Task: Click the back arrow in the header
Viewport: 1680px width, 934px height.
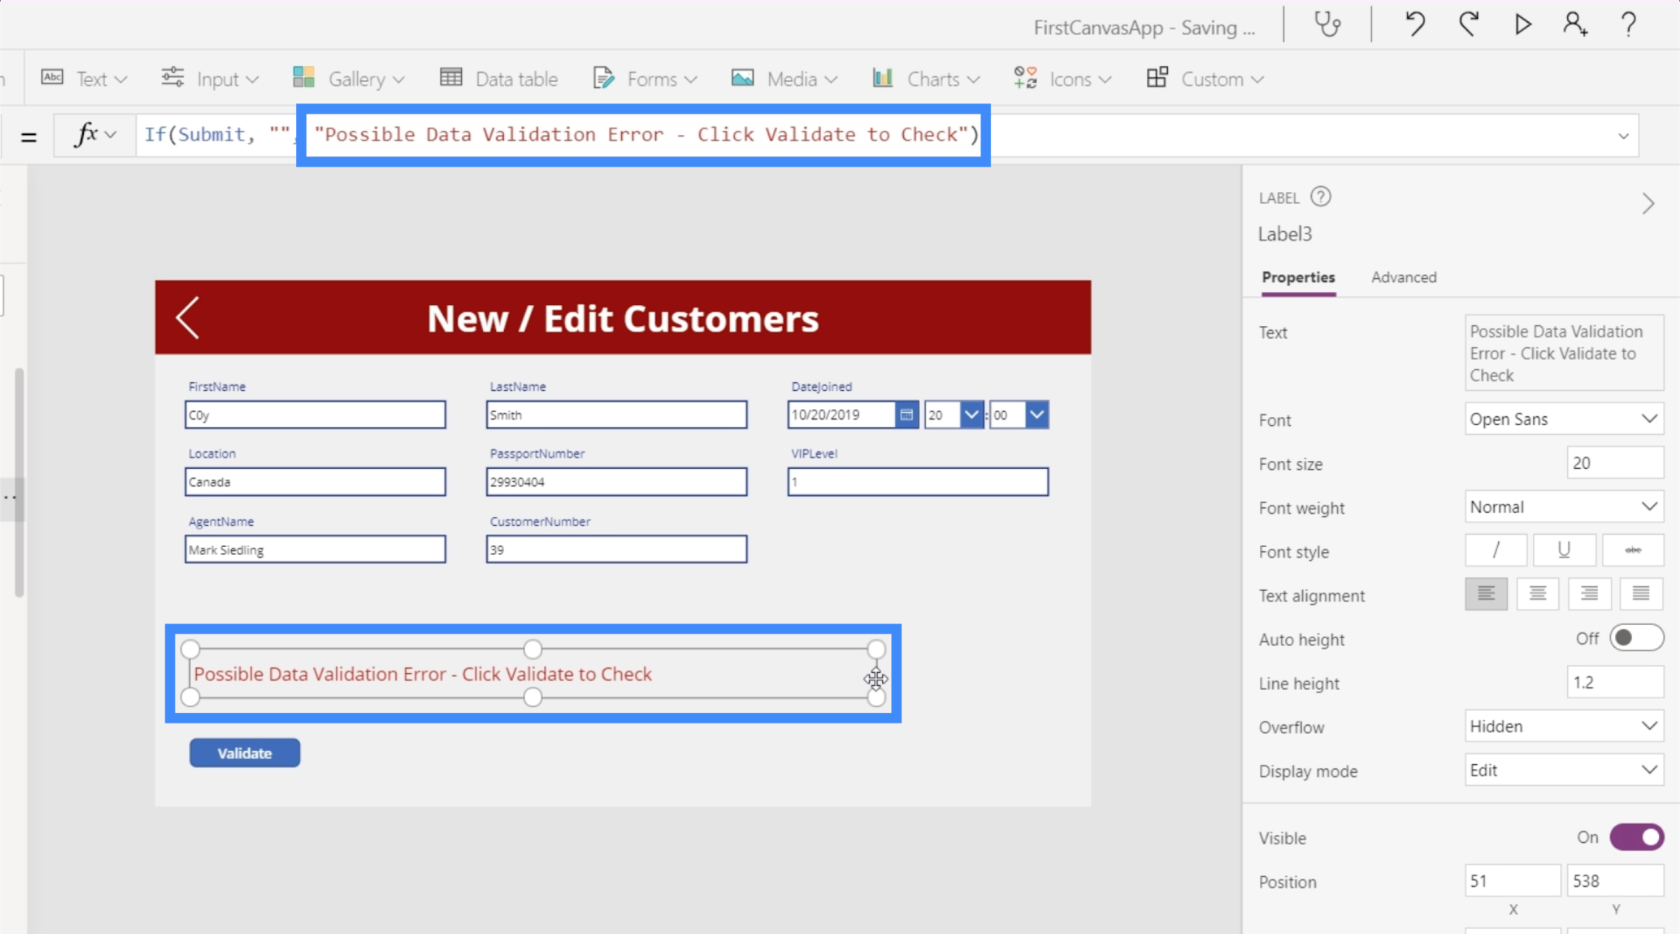Action: pyautogui.click(x=188, y=318)
